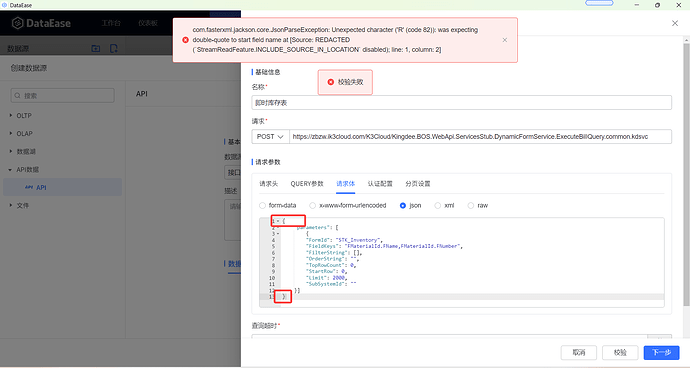Choose the x-www-form-urlencoded radio
Screen dimensions: 690x368
pyautogui.click(x=312, y=206)
